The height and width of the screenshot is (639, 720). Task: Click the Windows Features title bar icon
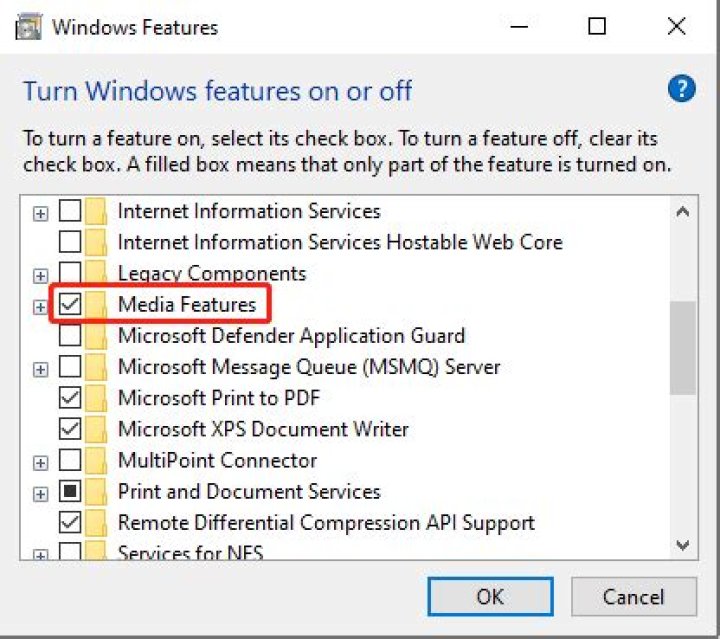(28, 27)
